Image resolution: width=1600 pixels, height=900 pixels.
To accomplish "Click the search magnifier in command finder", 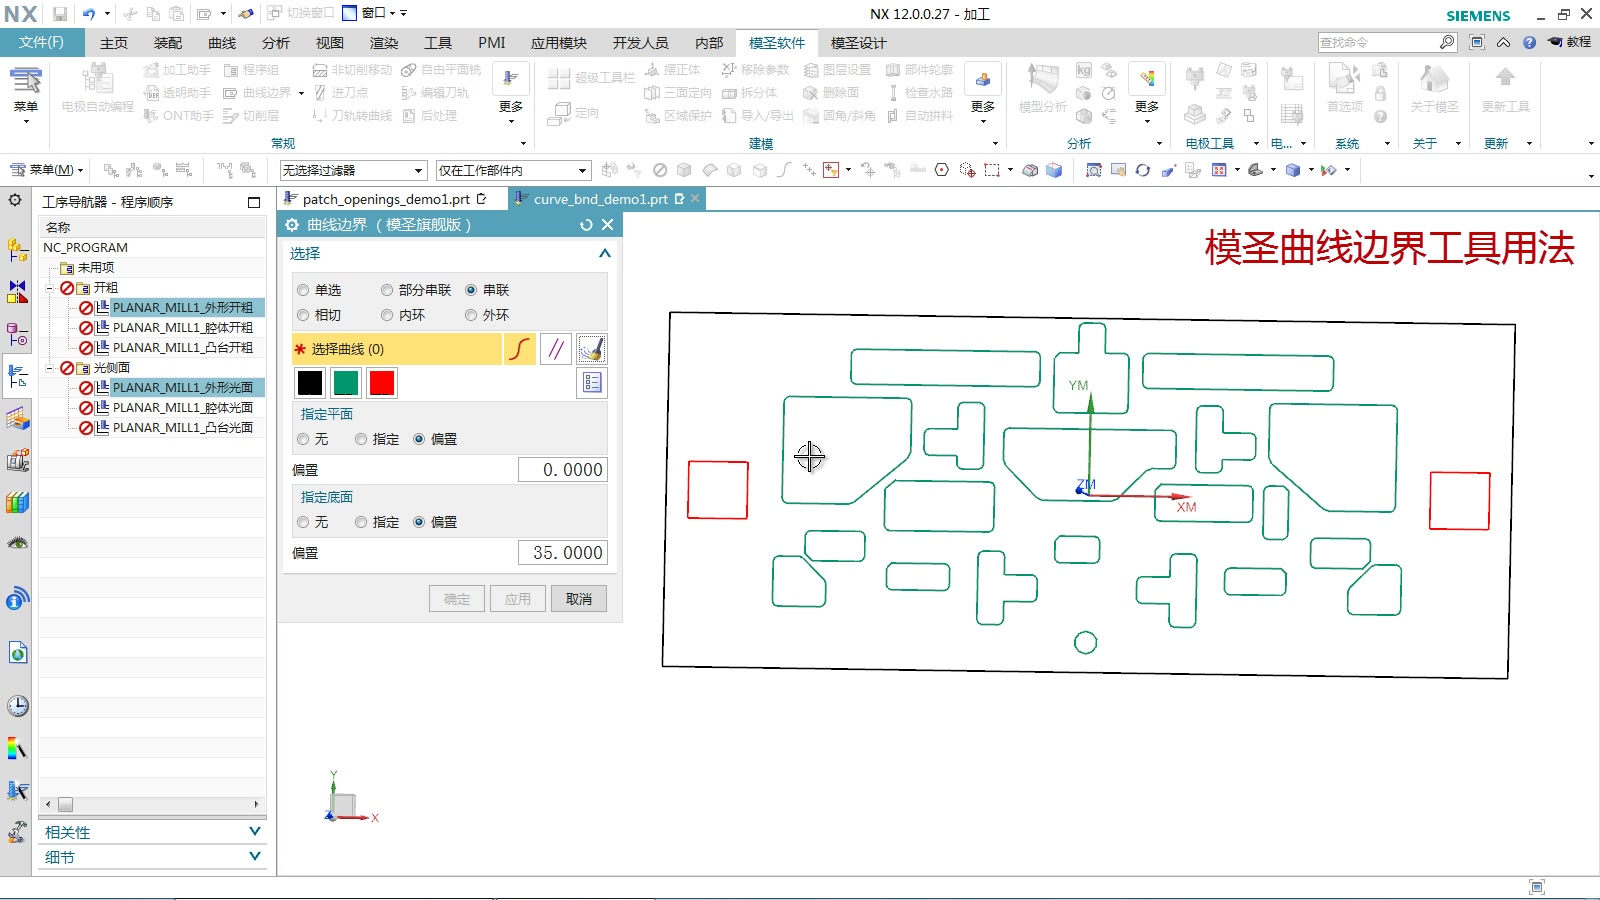I will tap(1447, 42).
